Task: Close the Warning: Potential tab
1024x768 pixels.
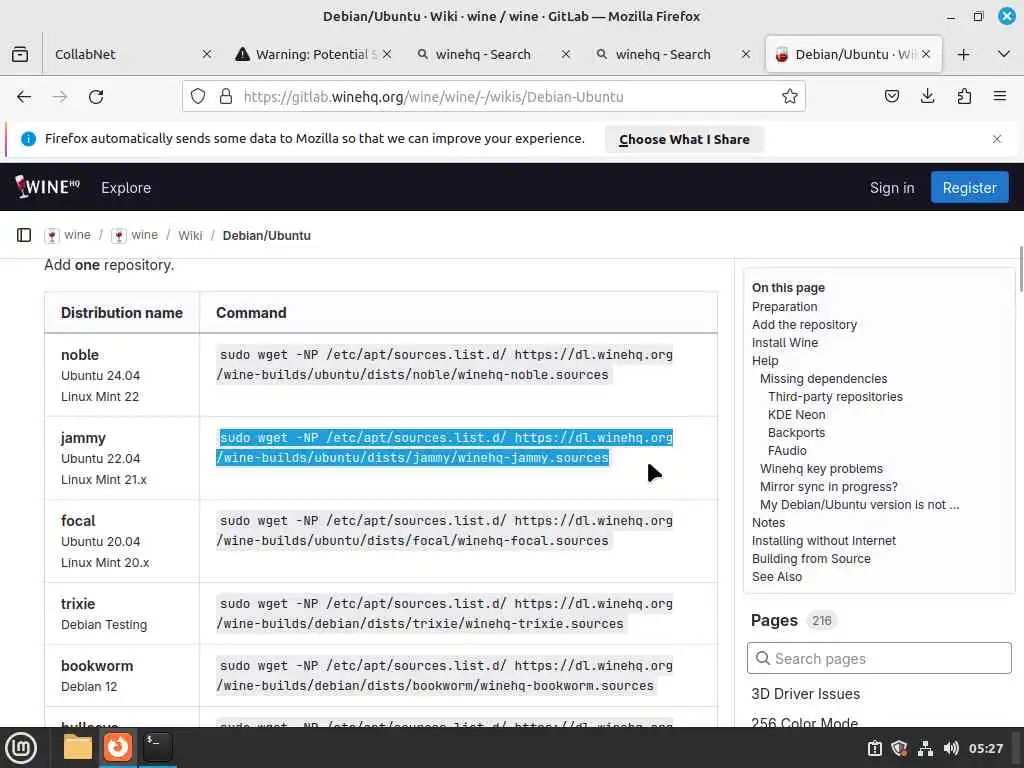Action: tap(387, 54)
